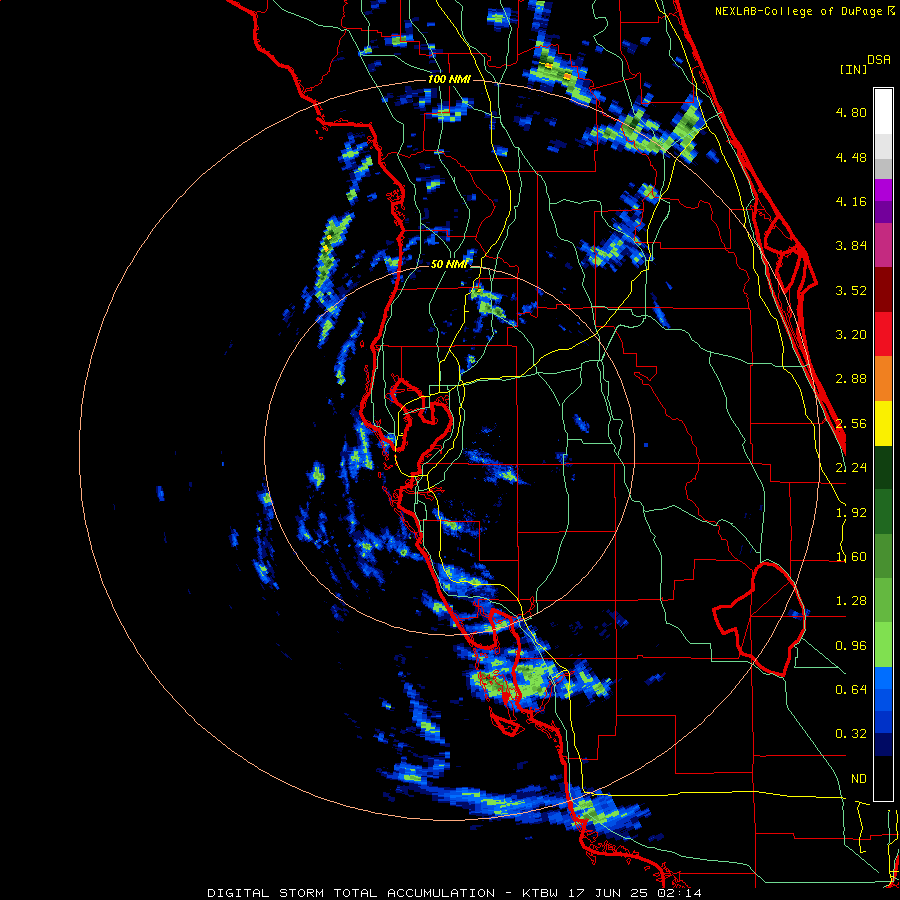The height and width of the screenshot is (900, 900).
Task: Pick the bright red swatch beside 3.20
Action: pyautogui.click(x=883, y=334)
